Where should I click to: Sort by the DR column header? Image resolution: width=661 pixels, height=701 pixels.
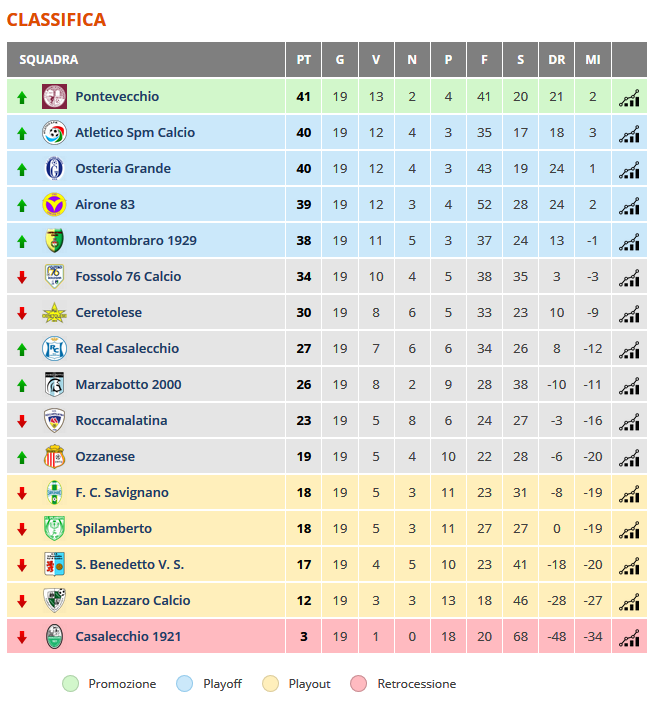tap(557, 59)
